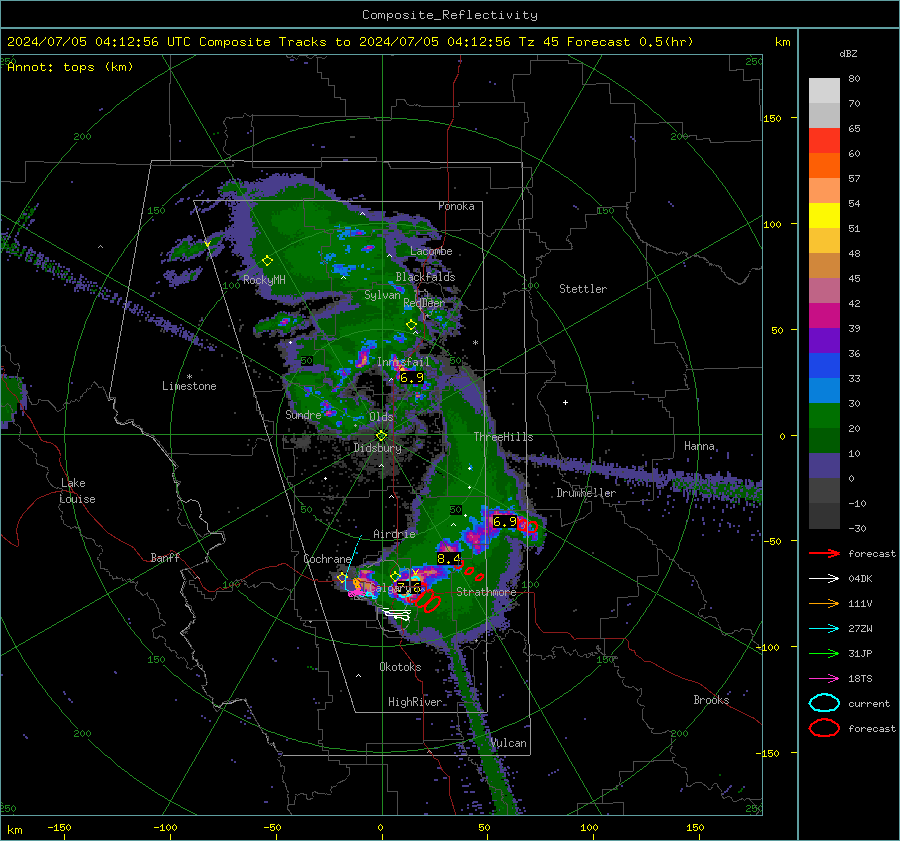Select the yellow diamond marker below RedDeer
900x841 pixels.
point(411,325)
